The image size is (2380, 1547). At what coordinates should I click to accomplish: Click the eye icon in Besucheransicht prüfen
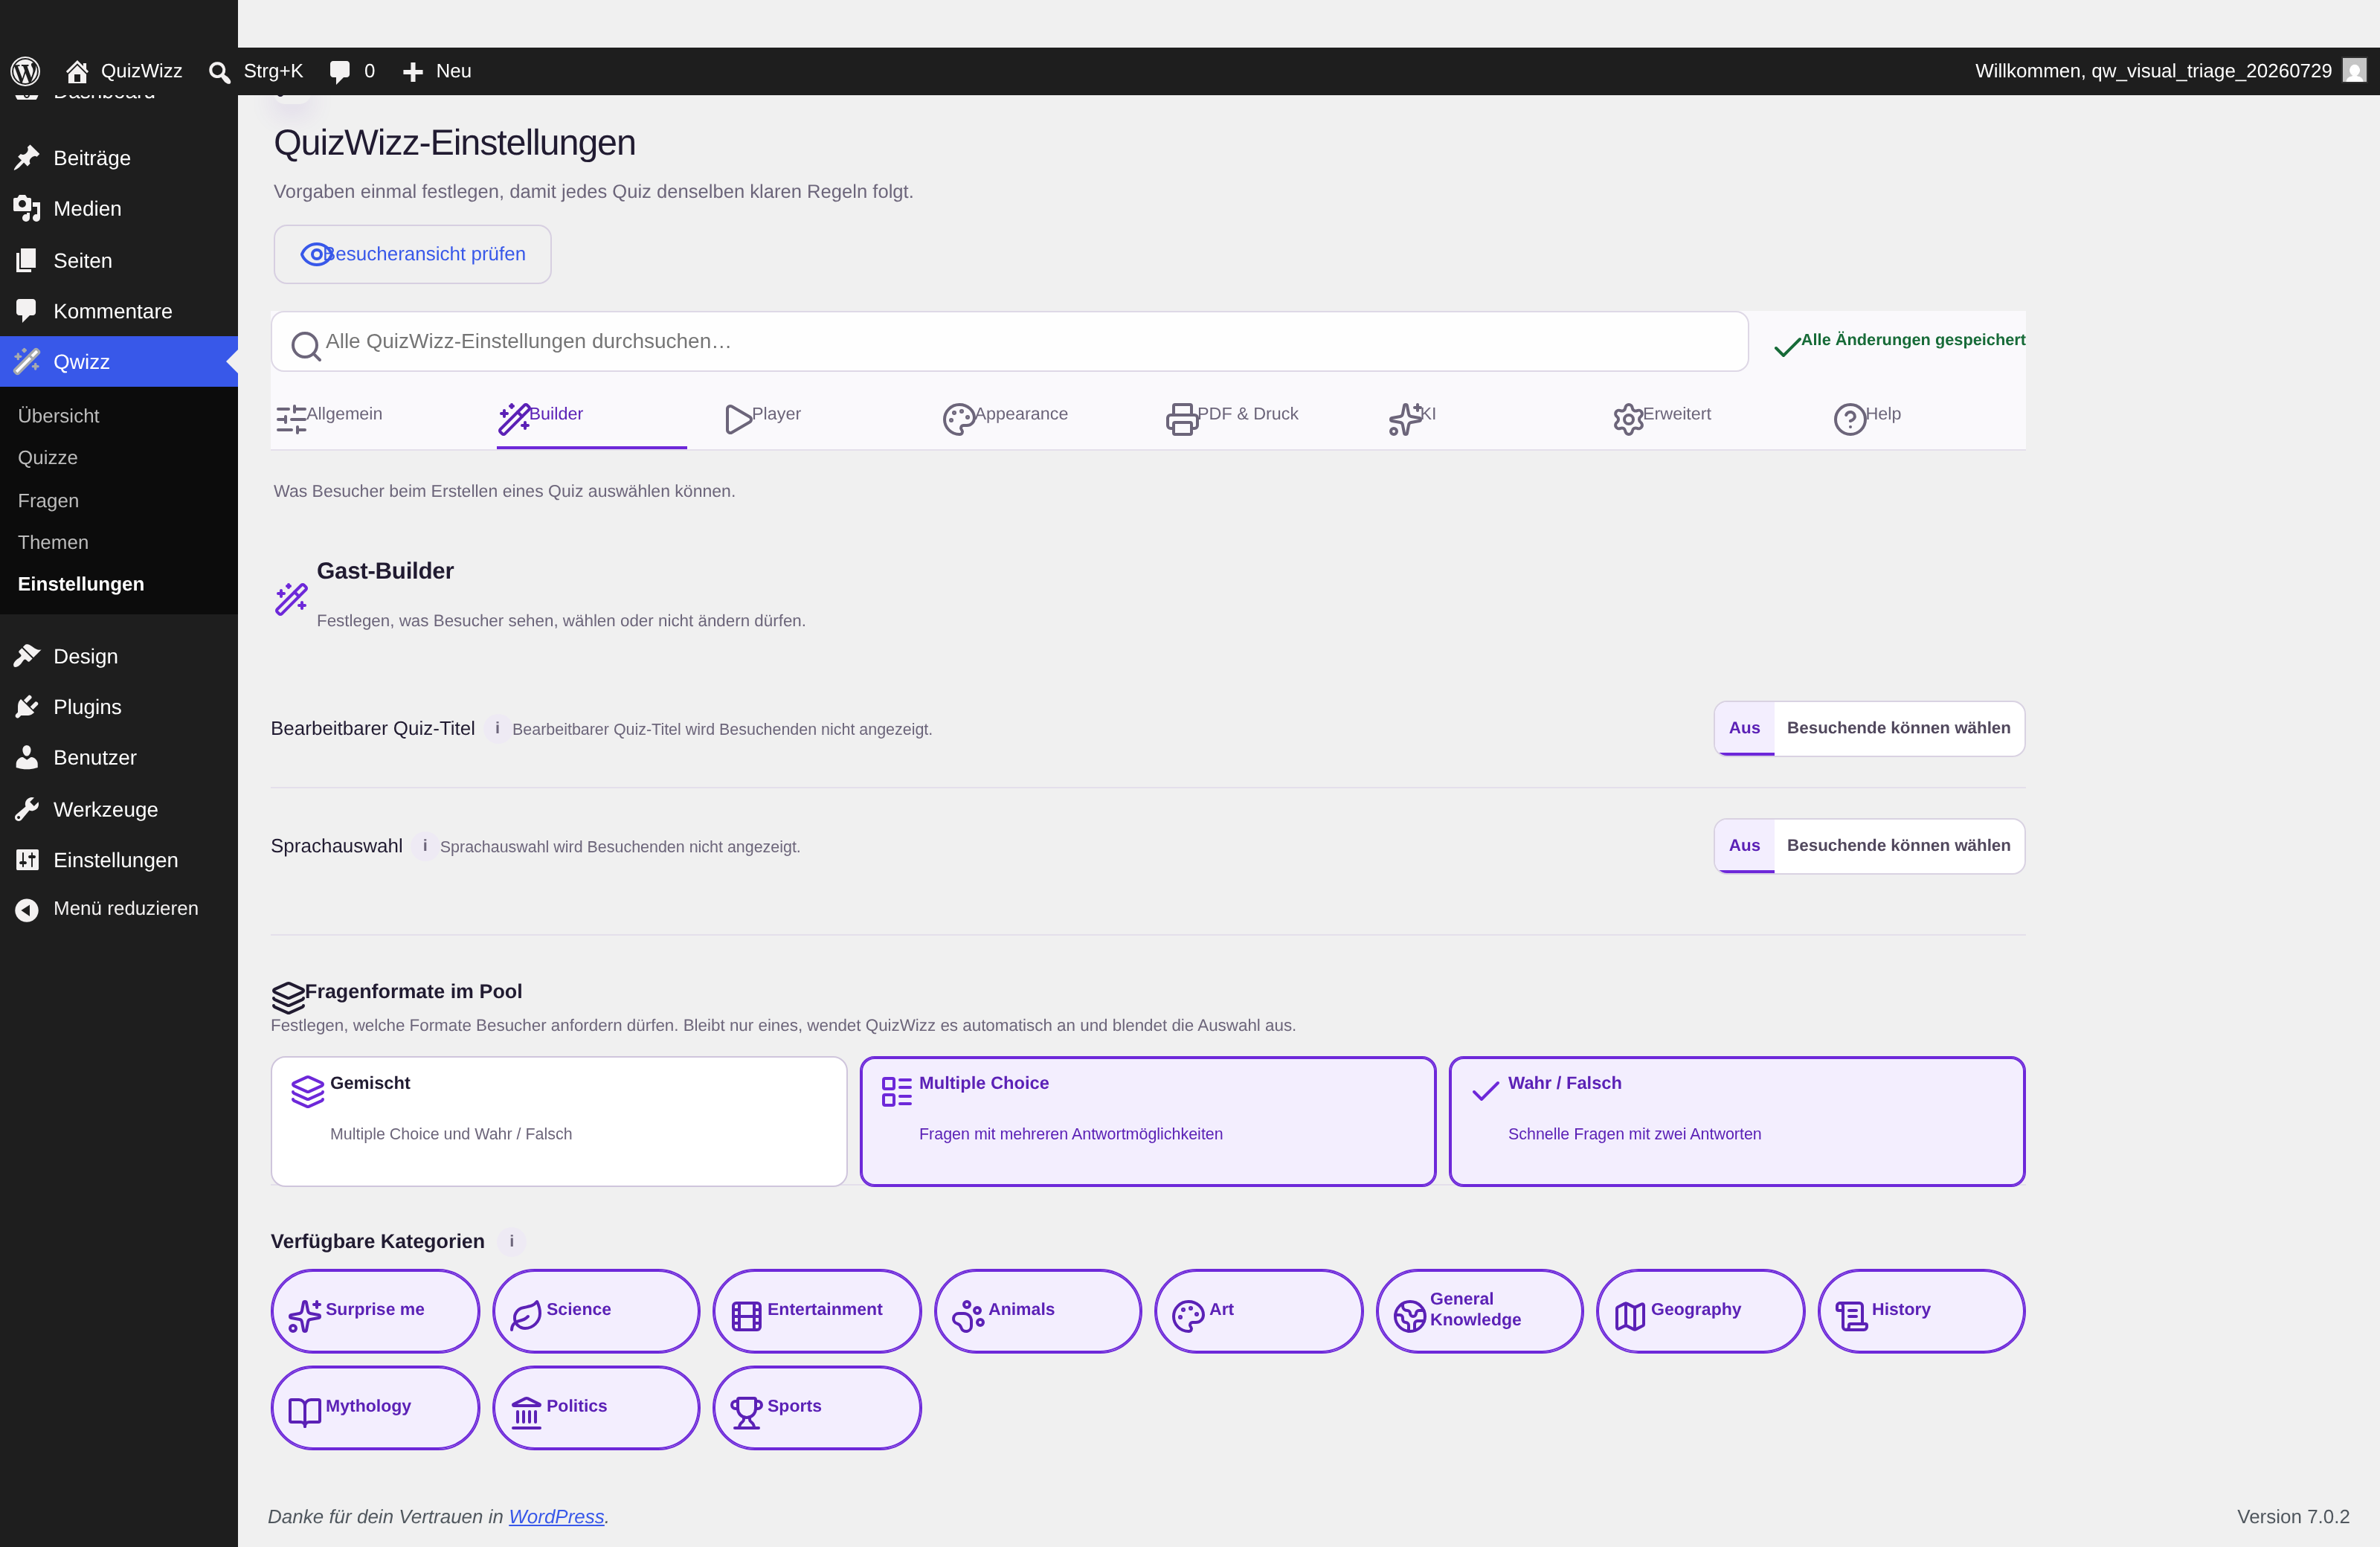click(315, 254)
